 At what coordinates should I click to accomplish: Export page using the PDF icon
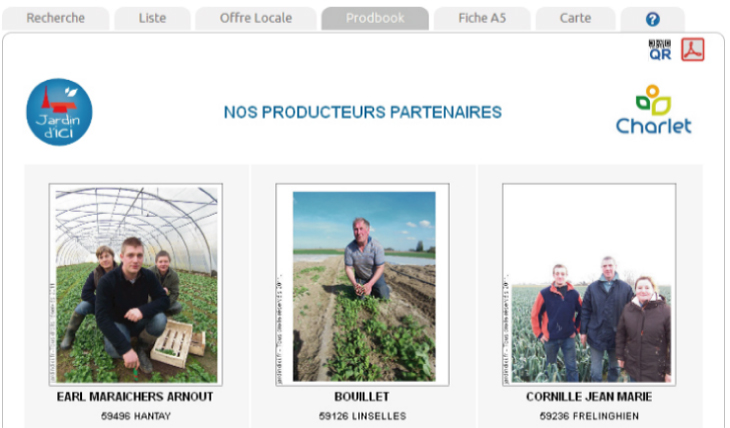693,49
